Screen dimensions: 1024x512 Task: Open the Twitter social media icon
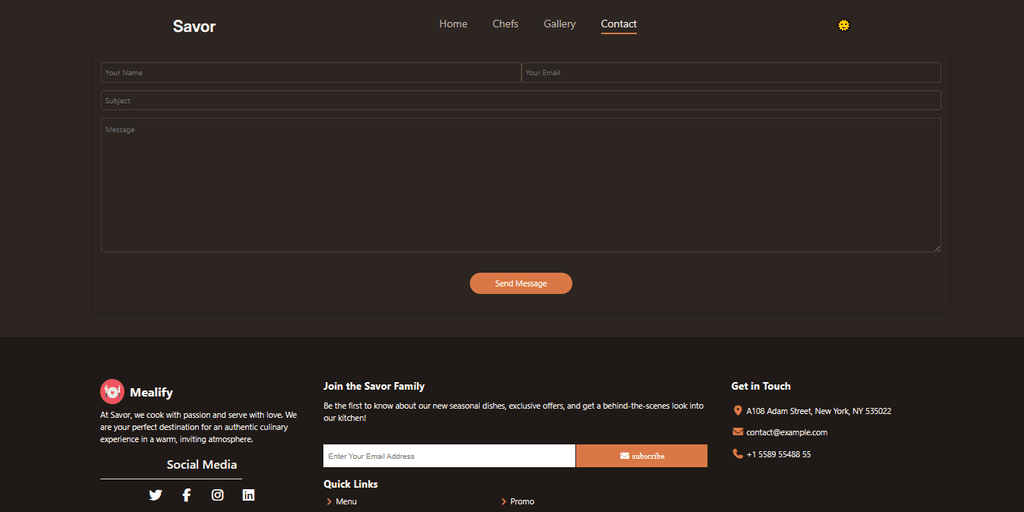[155, 495]
